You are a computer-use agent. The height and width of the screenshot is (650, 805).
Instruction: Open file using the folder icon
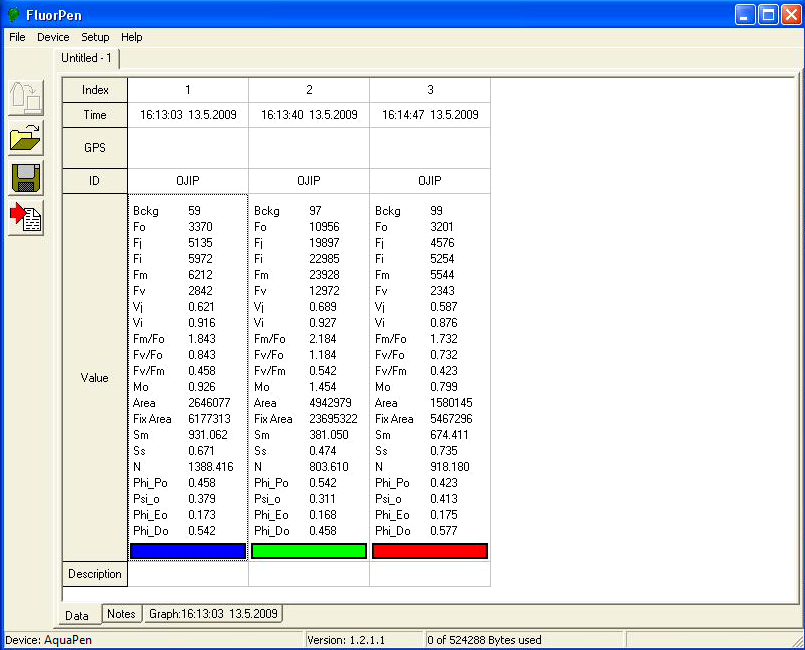(x=26, y=138)
